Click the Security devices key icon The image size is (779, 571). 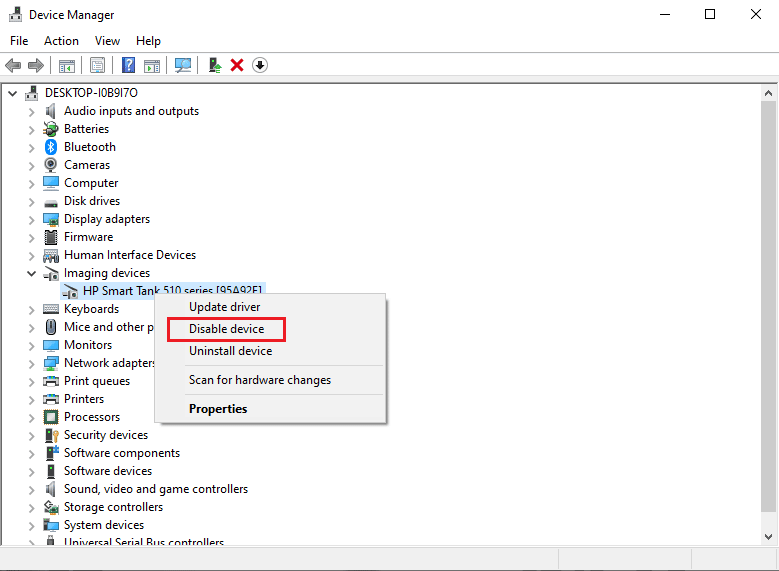52,435
